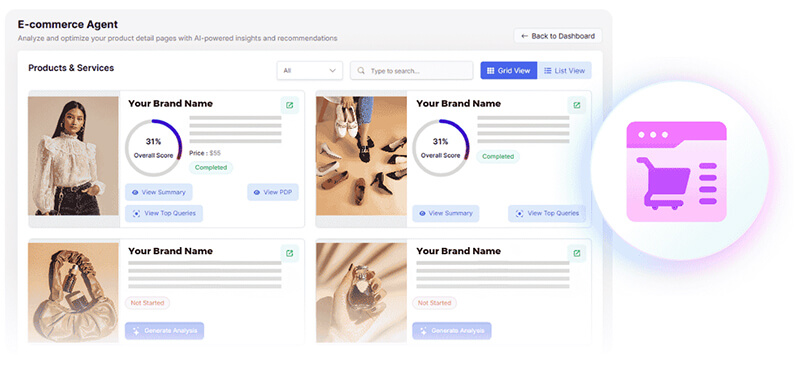Click the perfume bottle product image
This screenshot has width=800, height=373.
[362, 292]
